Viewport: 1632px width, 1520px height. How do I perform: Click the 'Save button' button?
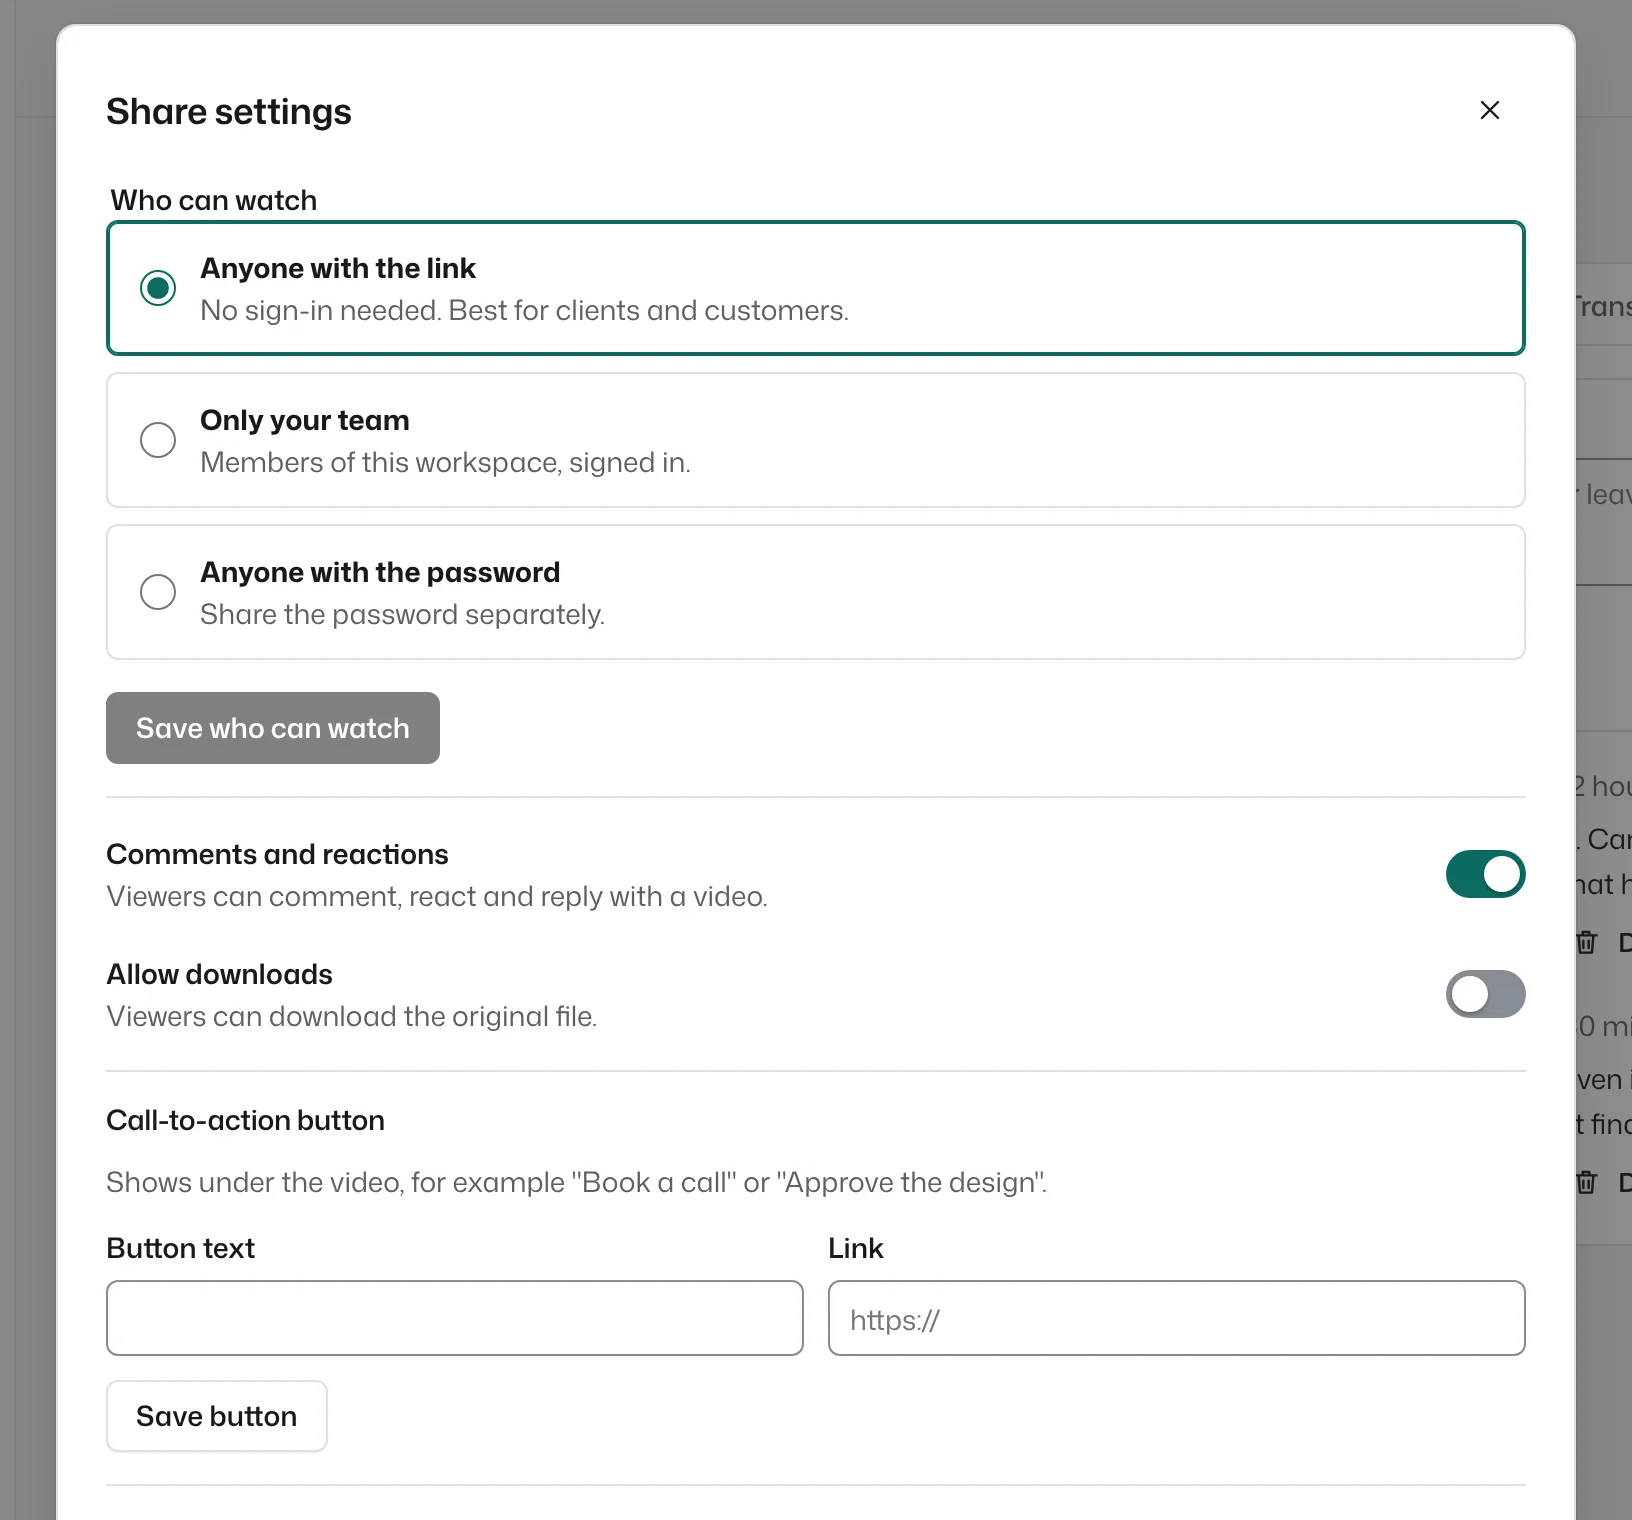point(217,1416)
